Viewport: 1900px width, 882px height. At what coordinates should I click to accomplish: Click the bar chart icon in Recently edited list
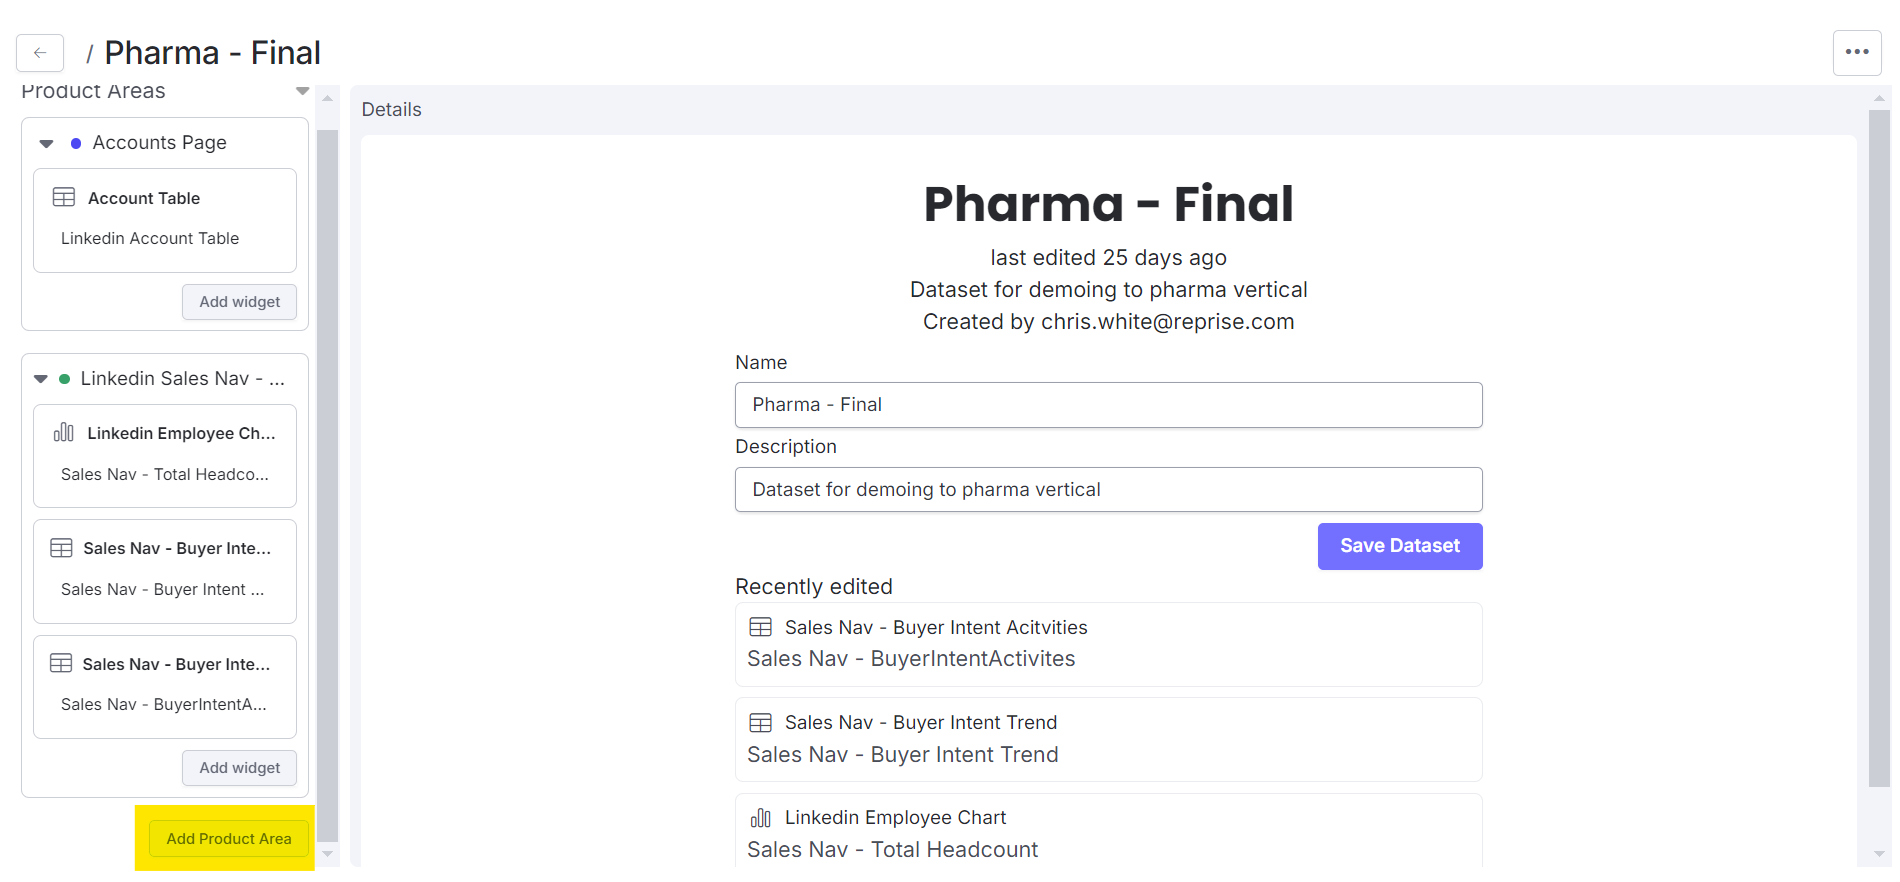coord(761,818)
